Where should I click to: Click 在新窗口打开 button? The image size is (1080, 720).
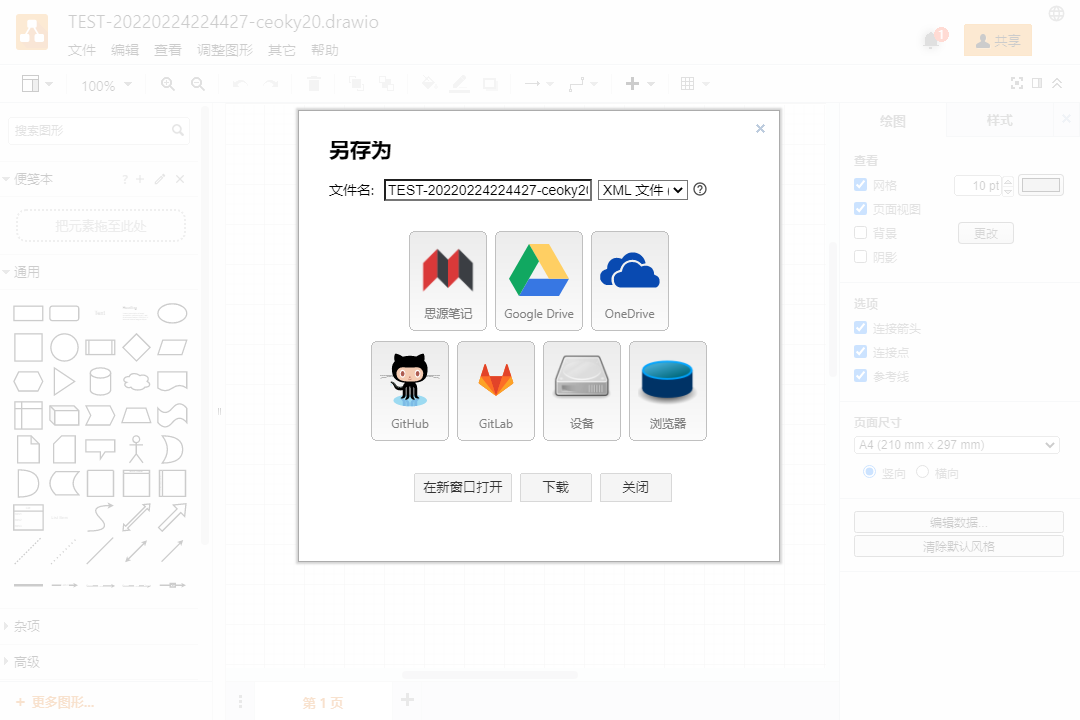(x=463, y=487)
